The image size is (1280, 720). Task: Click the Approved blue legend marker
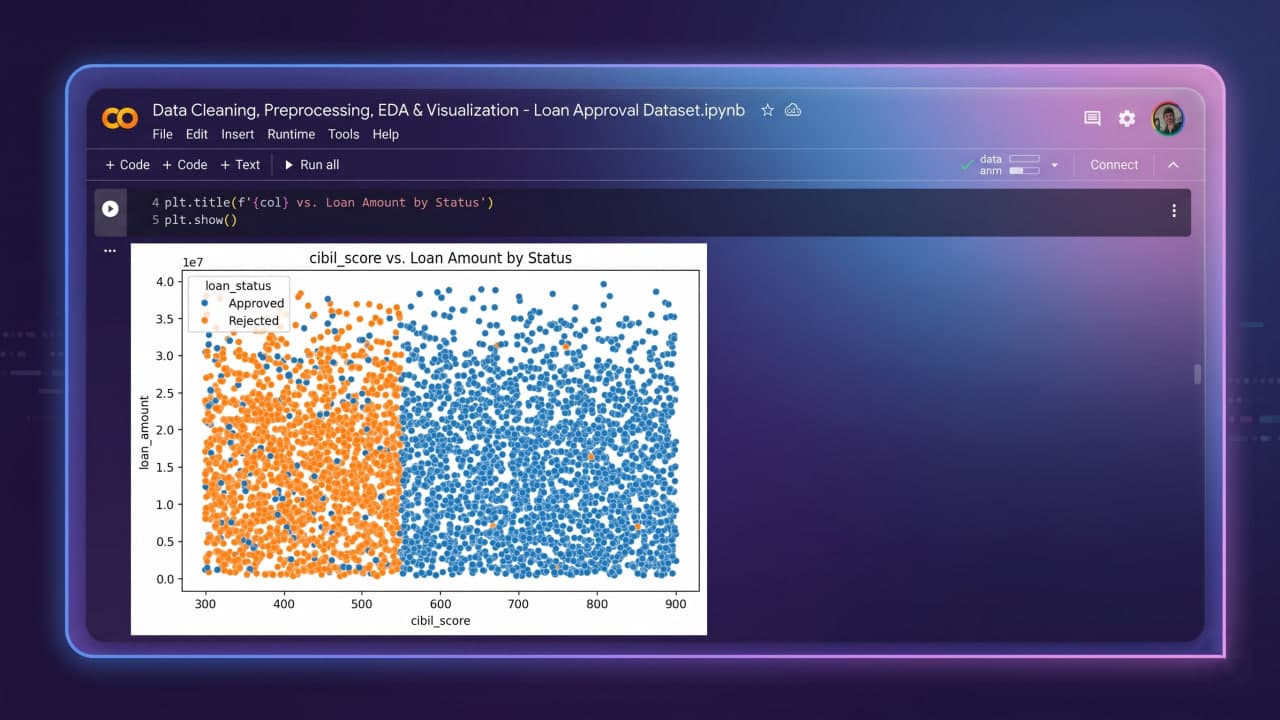pyautogui.click(x=205, y=303)
